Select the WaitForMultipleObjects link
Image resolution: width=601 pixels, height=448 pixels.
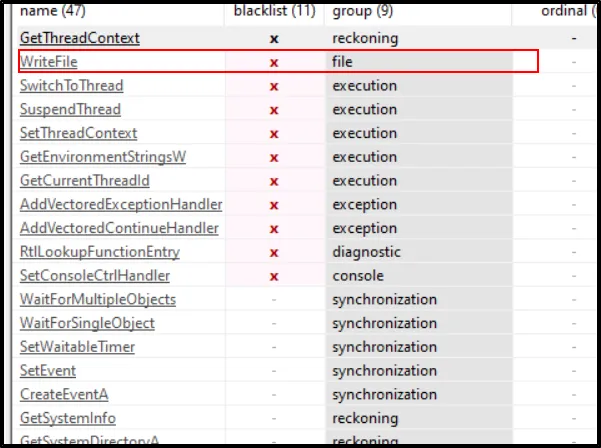[98, 300]
